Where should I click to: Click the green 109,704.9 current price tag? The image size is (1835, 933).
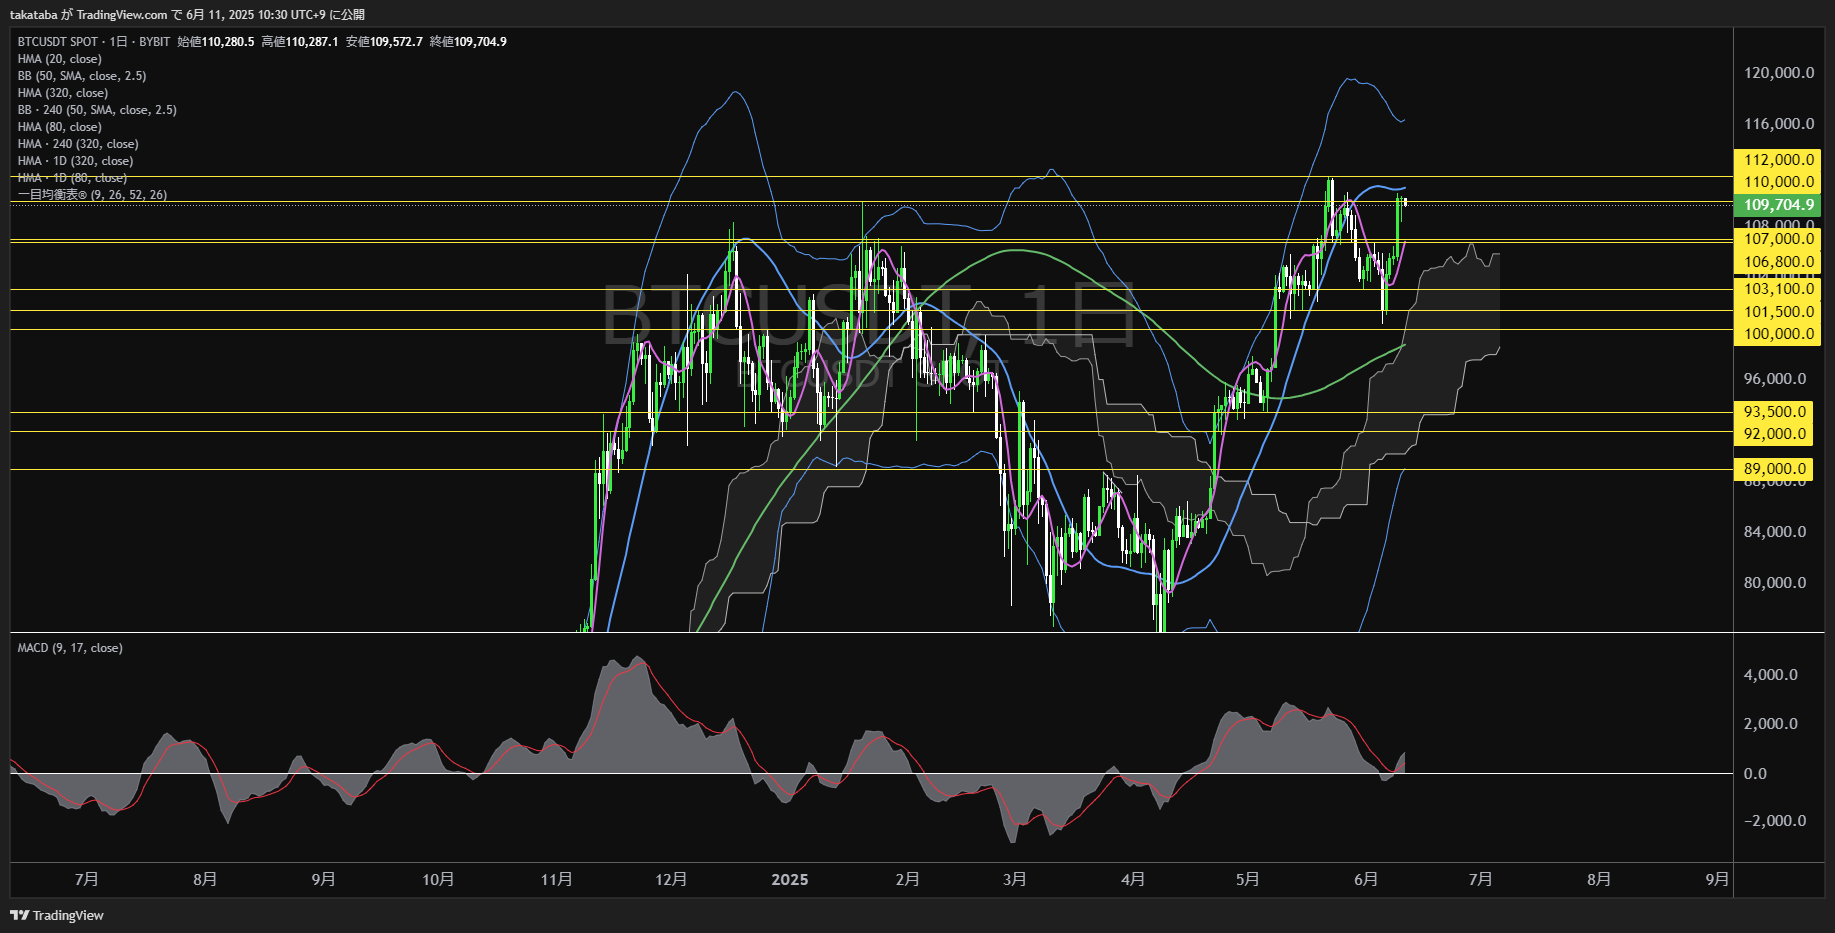(1777, 205)
